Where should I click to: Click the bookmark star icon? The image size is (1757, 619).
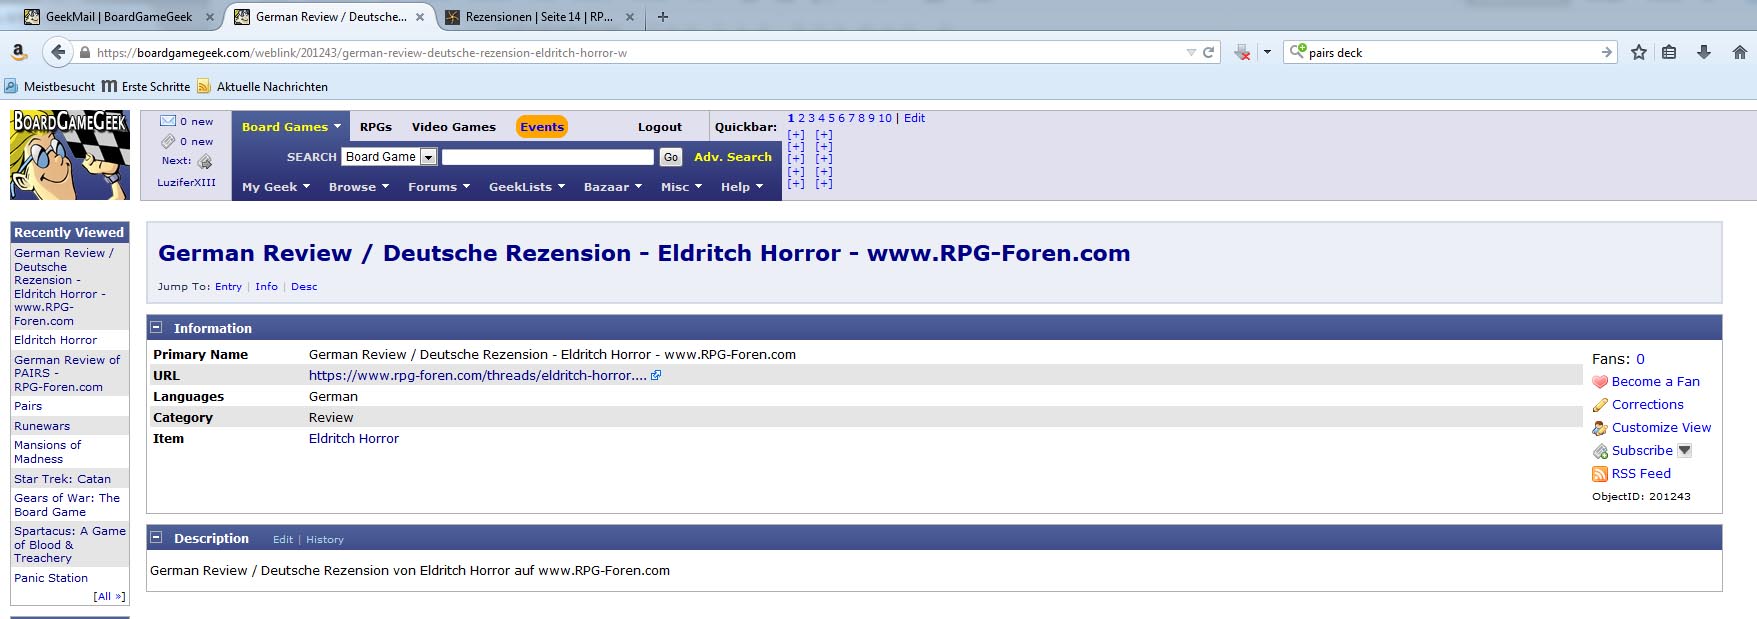point(1639,52)
